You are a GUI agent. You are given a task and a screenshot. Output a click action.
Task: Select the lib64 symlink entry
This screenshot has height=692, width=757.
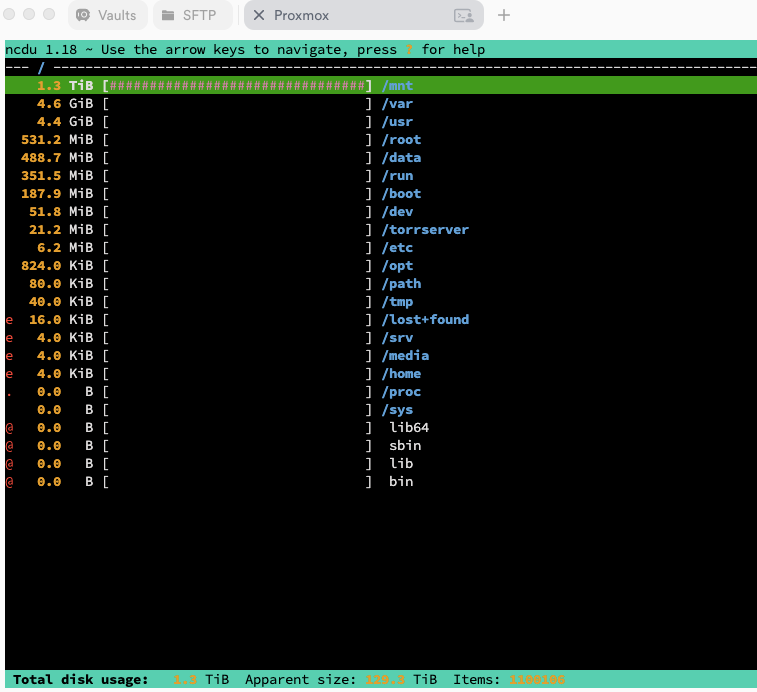point(409,428)
